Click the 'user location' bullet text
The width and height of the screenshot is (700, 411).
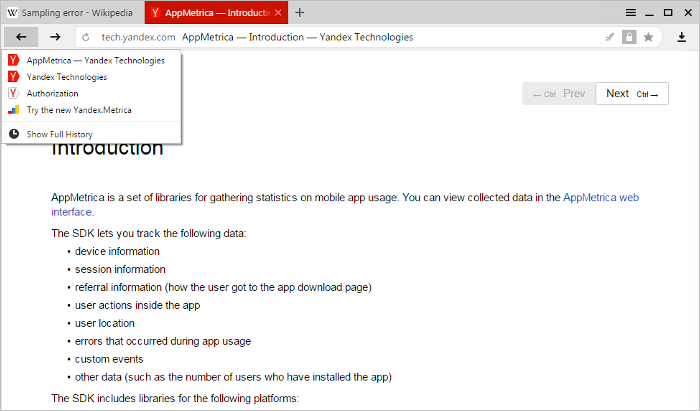pos(104,323)
